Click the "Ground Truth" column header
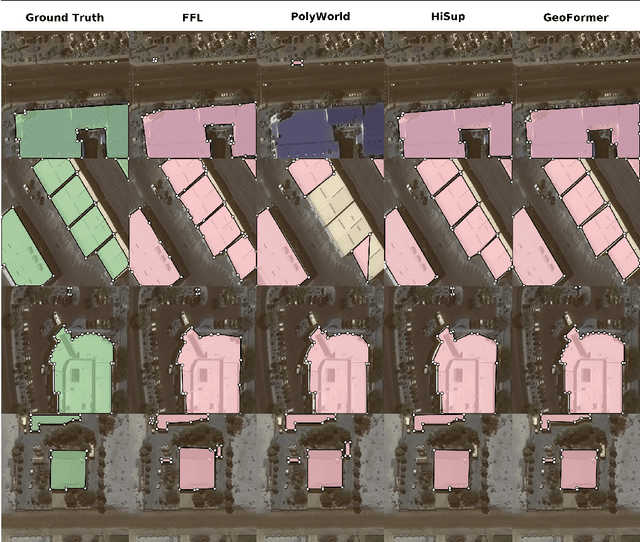 (x=64, y=18)
